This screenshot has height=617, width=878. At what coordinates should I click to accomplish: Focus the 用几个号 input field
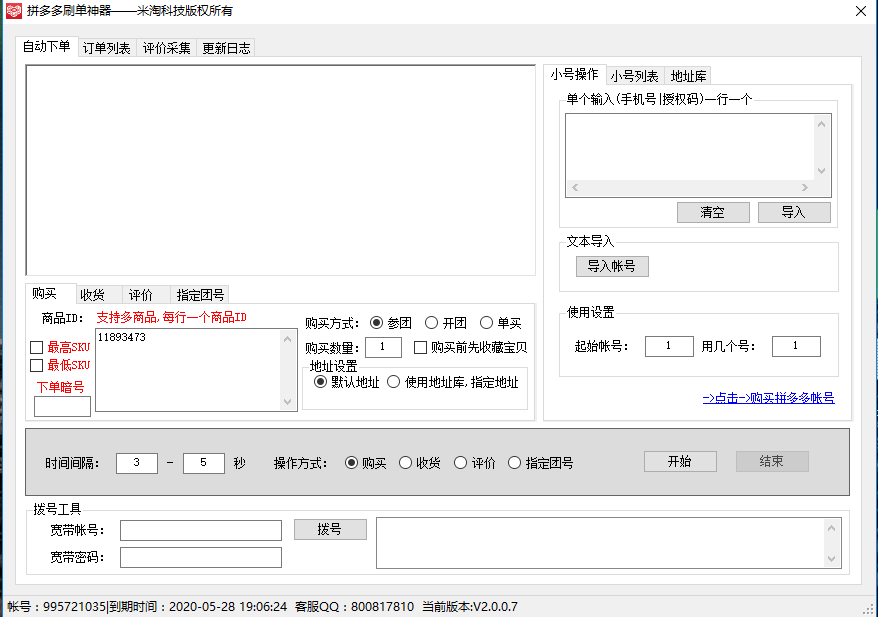[x=796, y=346]
